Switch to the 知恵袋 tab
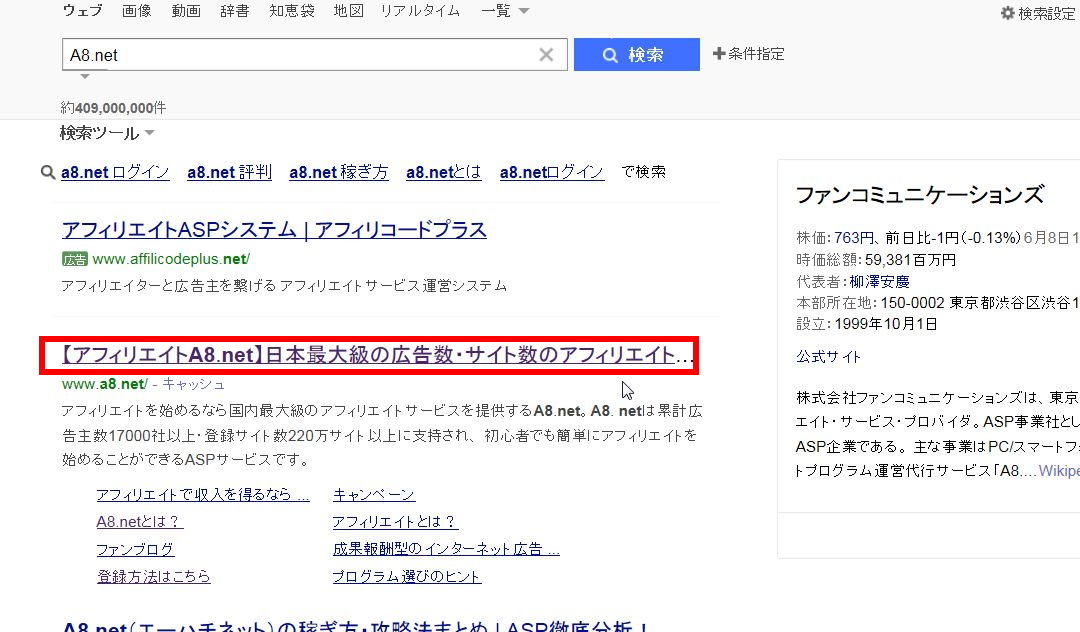The image size is (1080, 632). point(292,10)
